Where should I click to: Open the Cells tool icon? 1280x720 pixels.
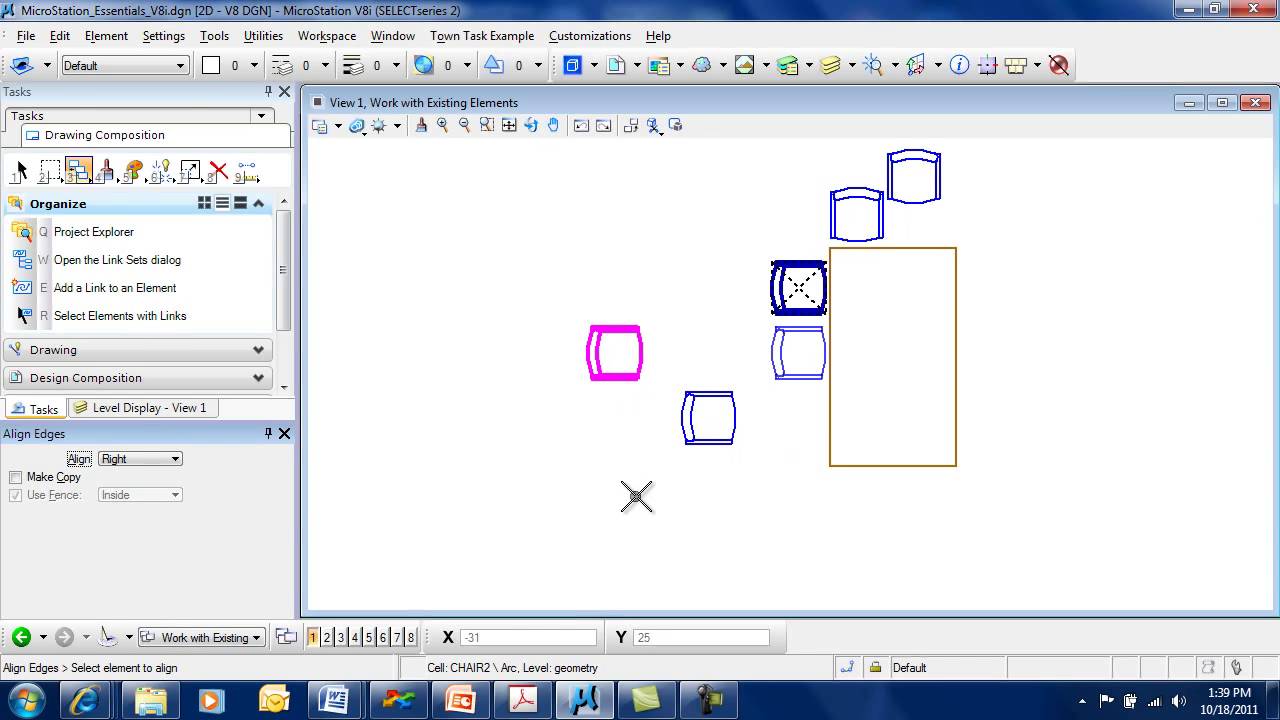pyautogui.click(x=1016, y=65)
